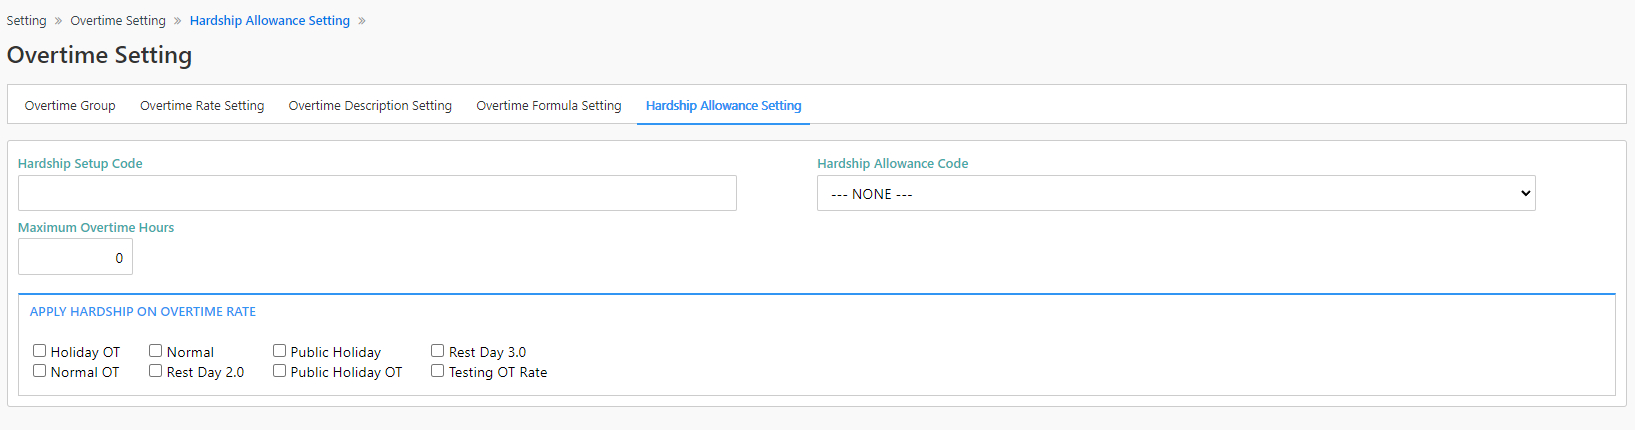The image size is (1635, 430).
Task: Navigate to Overtime Setting breadcrumb
Action: 118,21
